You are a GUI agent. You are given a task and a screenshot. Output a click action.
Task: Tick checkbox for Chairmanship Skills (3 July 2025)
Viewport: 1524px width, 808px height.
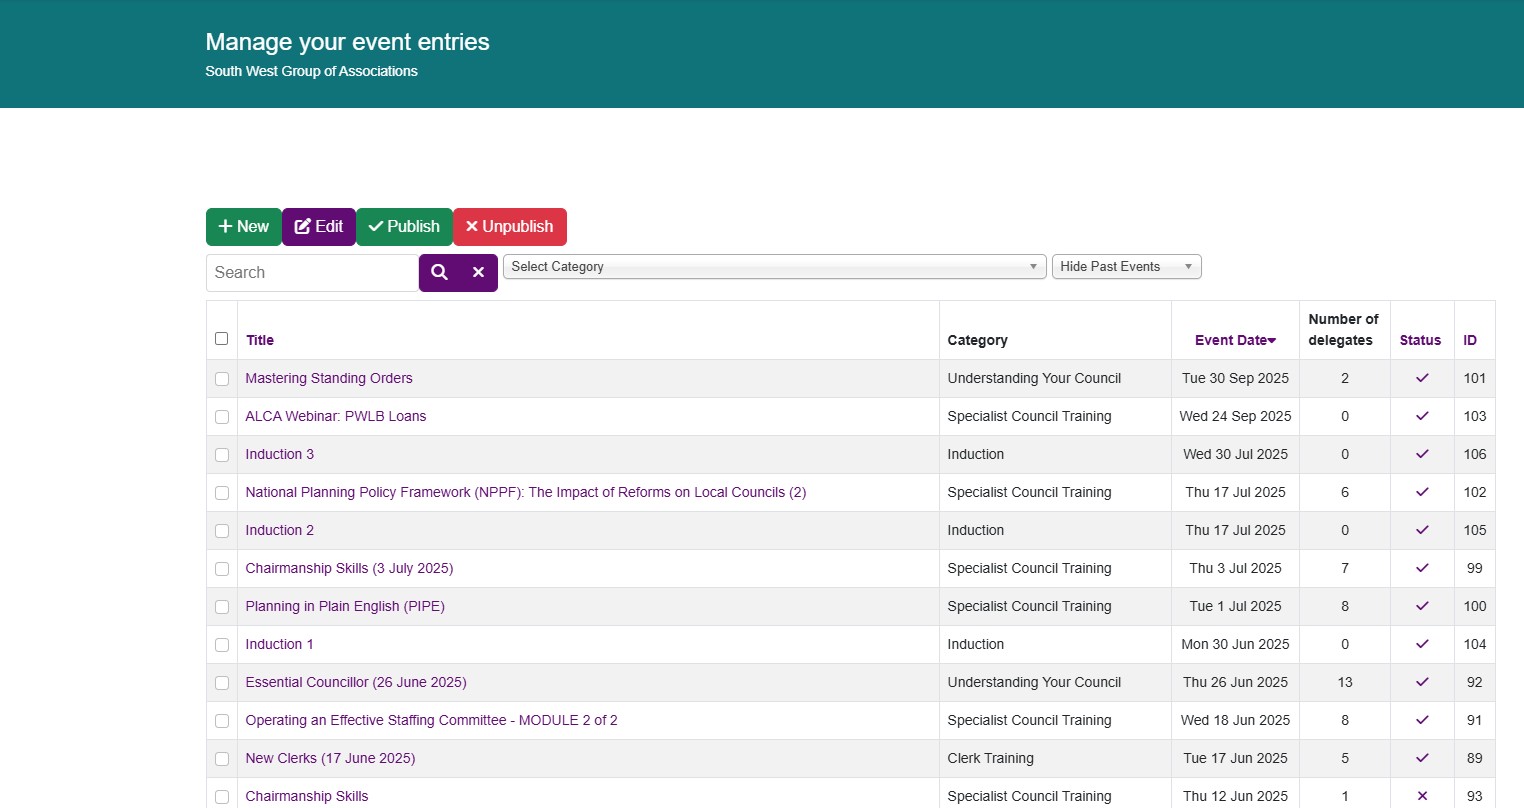pyautogui.click(x=222, y=569)
